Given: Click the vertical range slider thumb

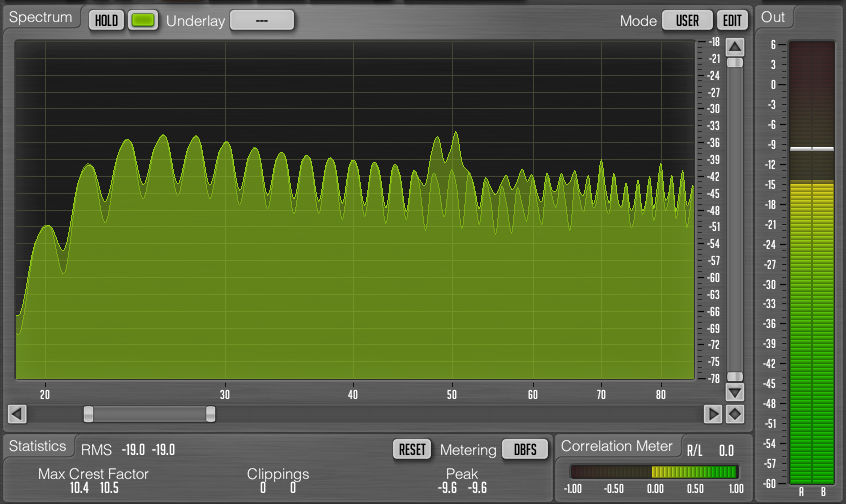Looking at the screenshot, I should 735,62.
